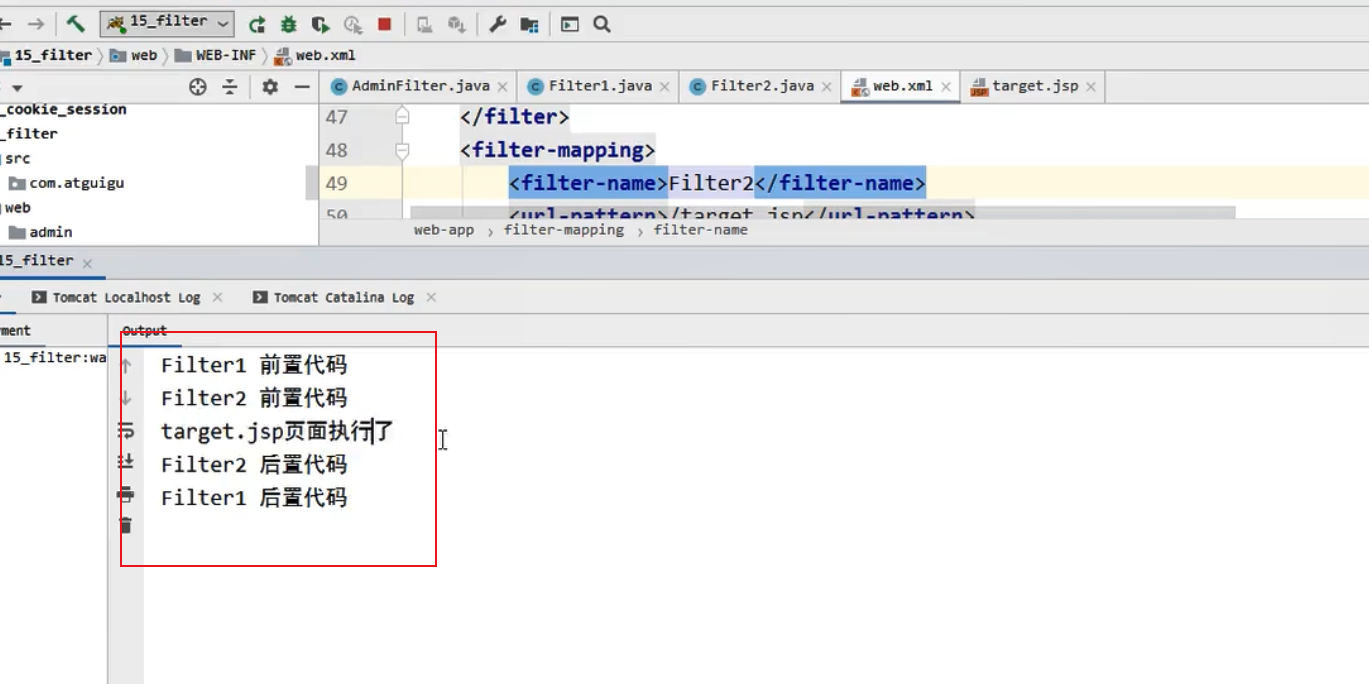Click 'Filter2 前置代码' console line
1369x684 pixels.
(254, 399)
